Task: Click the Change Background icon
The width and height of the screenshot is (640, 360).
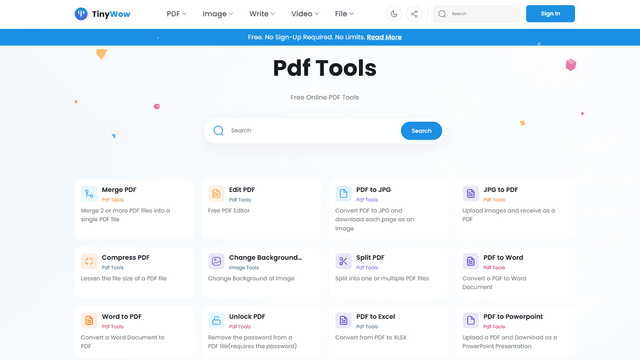Action: tap(216, 261)
